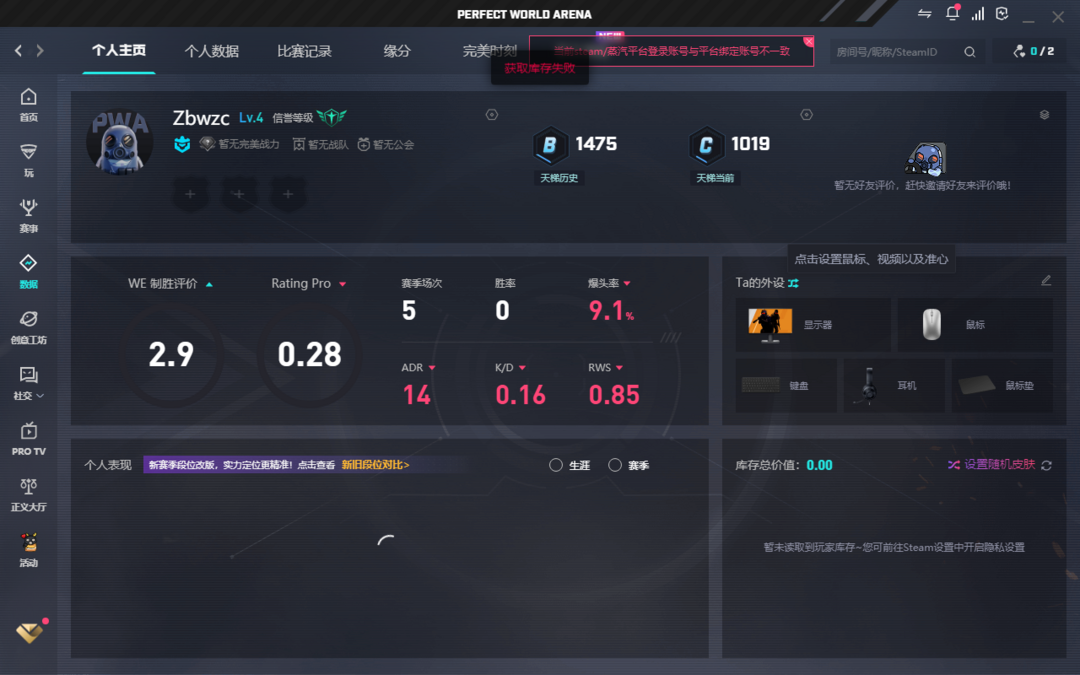Screen dimensions: 1080x675
Task: Select 耳机 headset peripheral card
Action: point(894,386)
